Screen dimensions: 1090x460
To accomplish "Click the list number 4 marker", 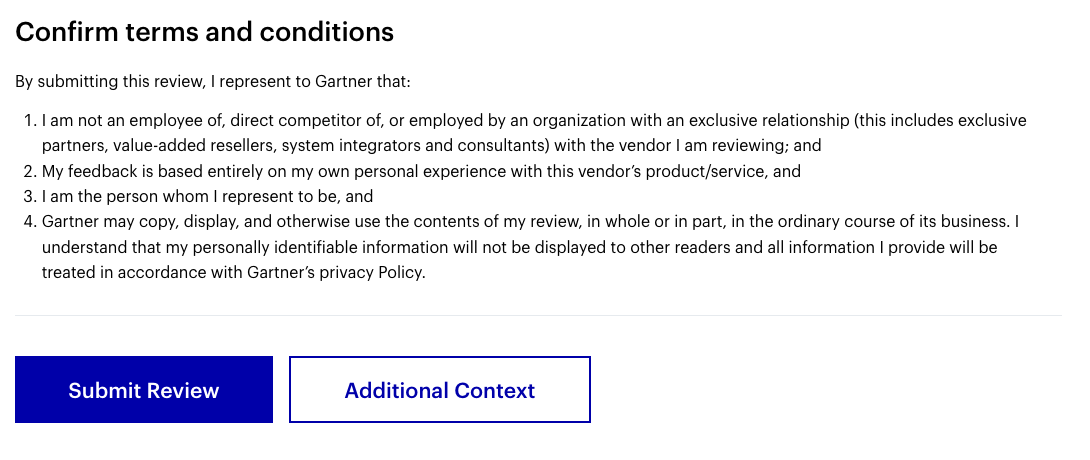I will pyautogui.click(x=30, y=222).
